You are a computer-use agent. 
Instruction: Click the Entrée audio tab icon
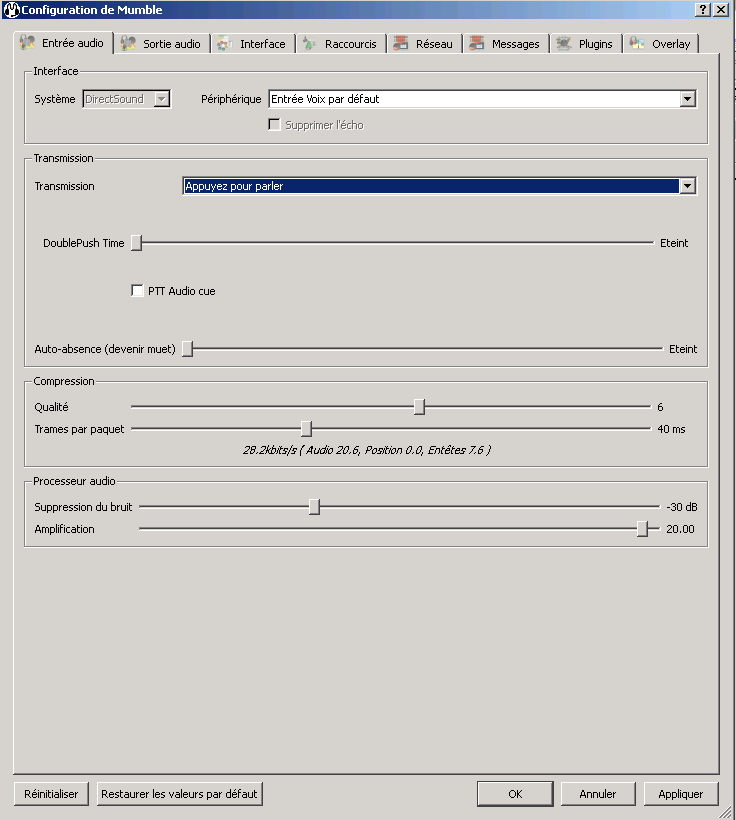click(27, 42)
